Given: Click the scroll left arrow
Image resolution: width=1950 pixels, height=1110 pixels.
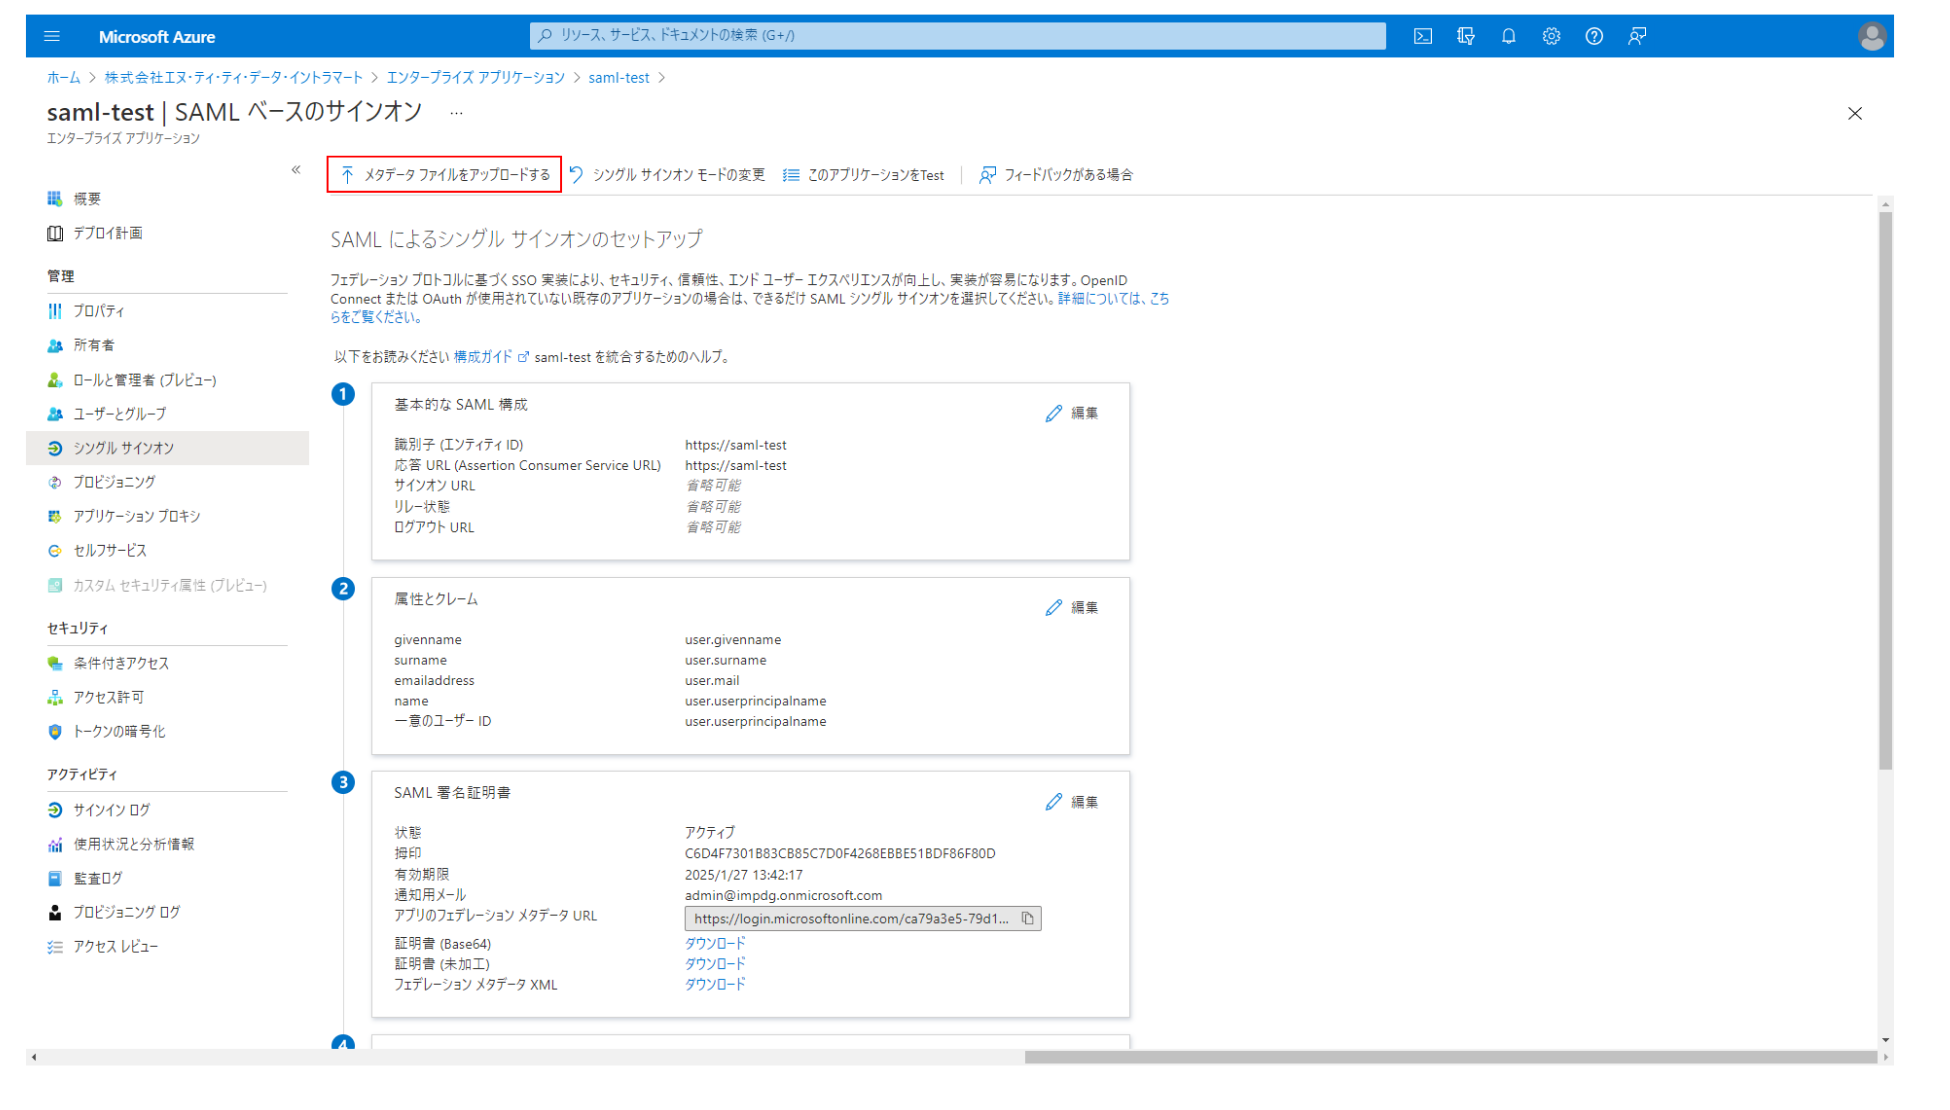Looking at the screenshot, I should tap(34, 1056).
